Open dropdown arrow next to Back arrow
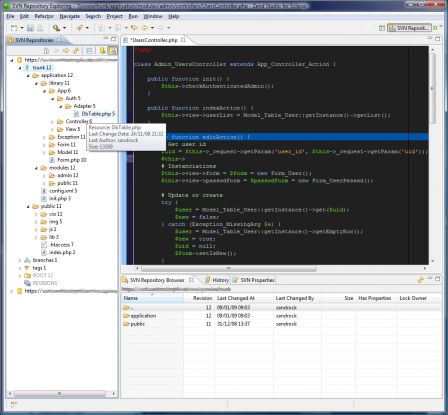Screen dimensions: 448x415 [x=152, y=28]
